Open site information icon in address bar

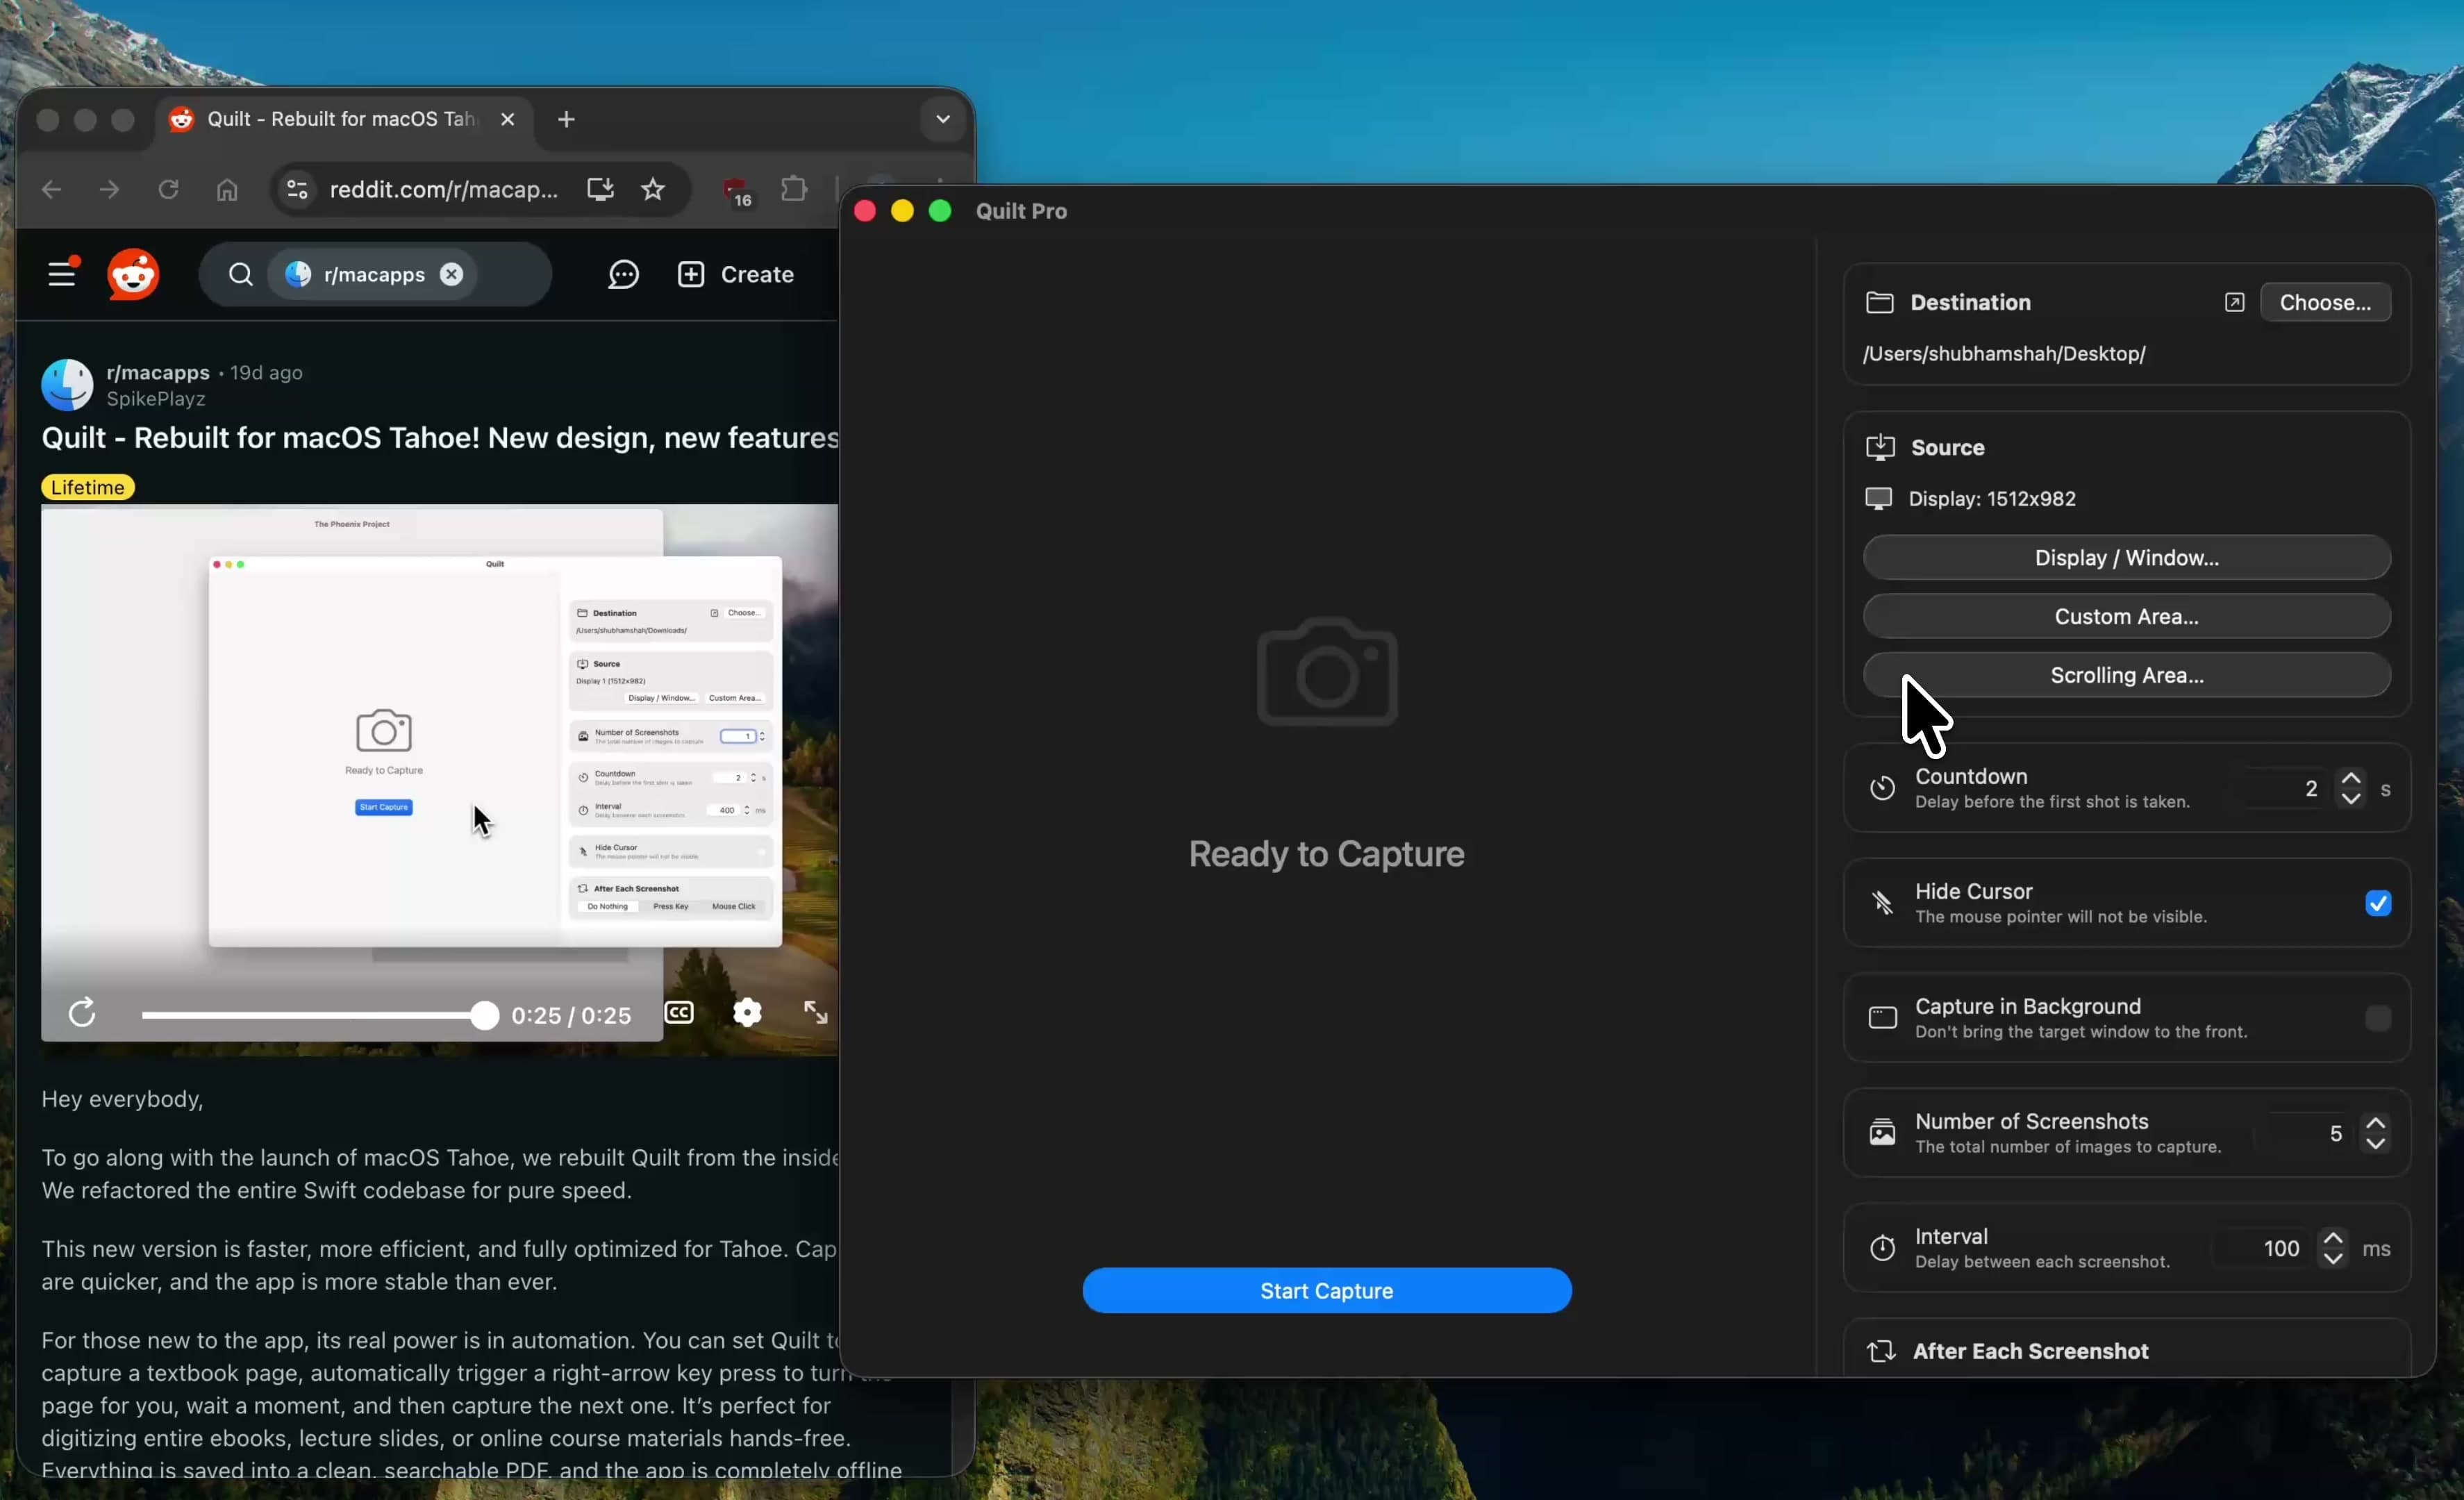click(x=297, y=189)
